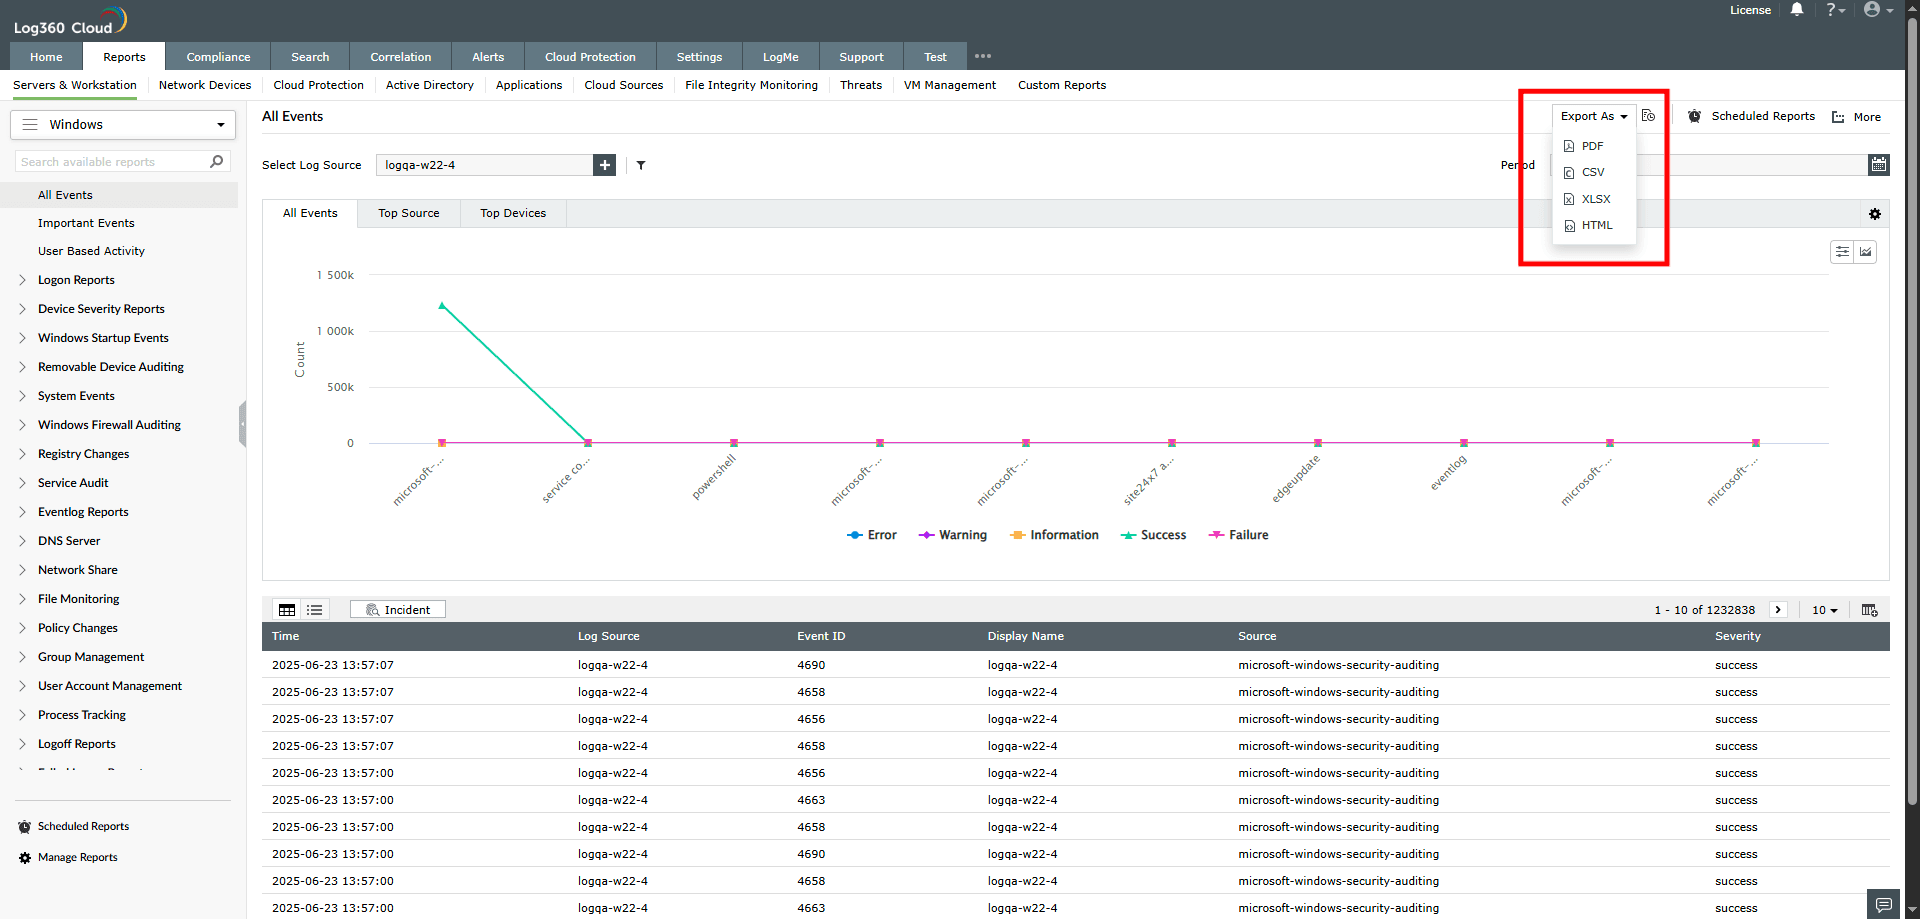
Task: Open the export history icon beside Export As
Action: [1648, 116]
